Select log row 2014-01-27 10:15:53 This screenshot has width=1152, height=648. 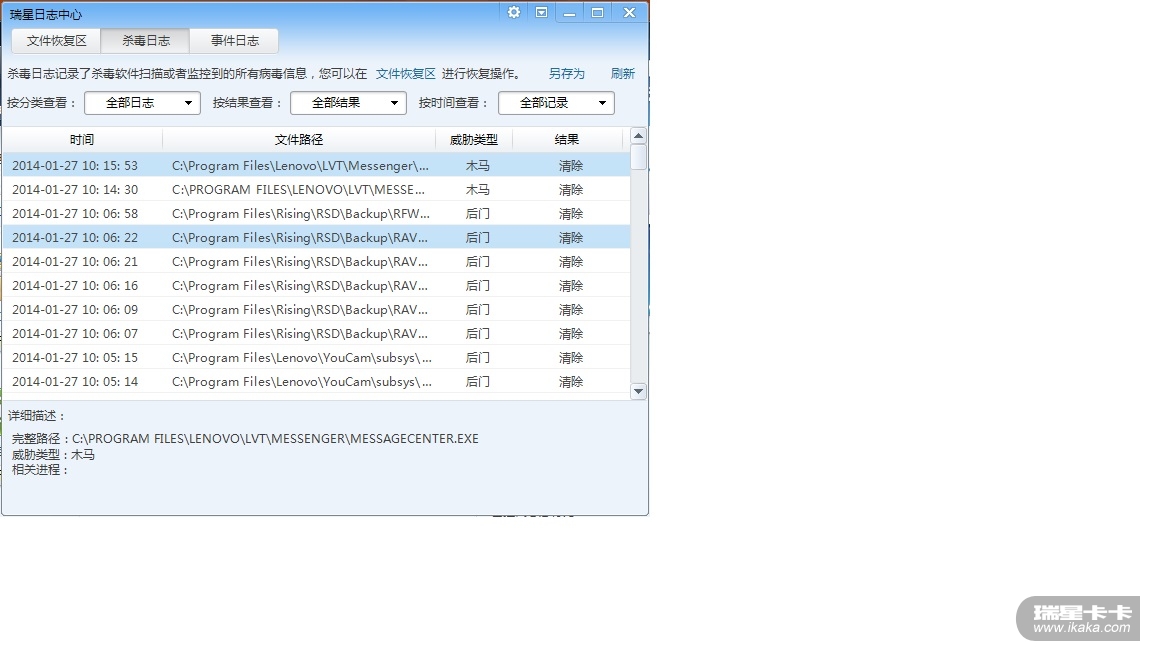(316, 165)
